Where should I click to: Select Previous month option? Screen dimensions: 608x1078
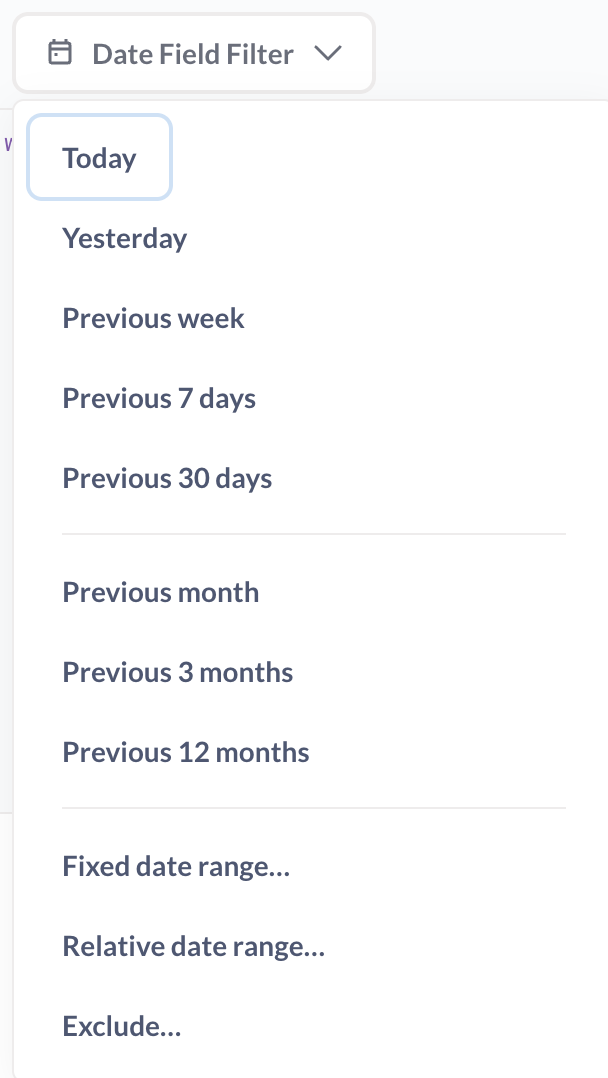point(160,592)
